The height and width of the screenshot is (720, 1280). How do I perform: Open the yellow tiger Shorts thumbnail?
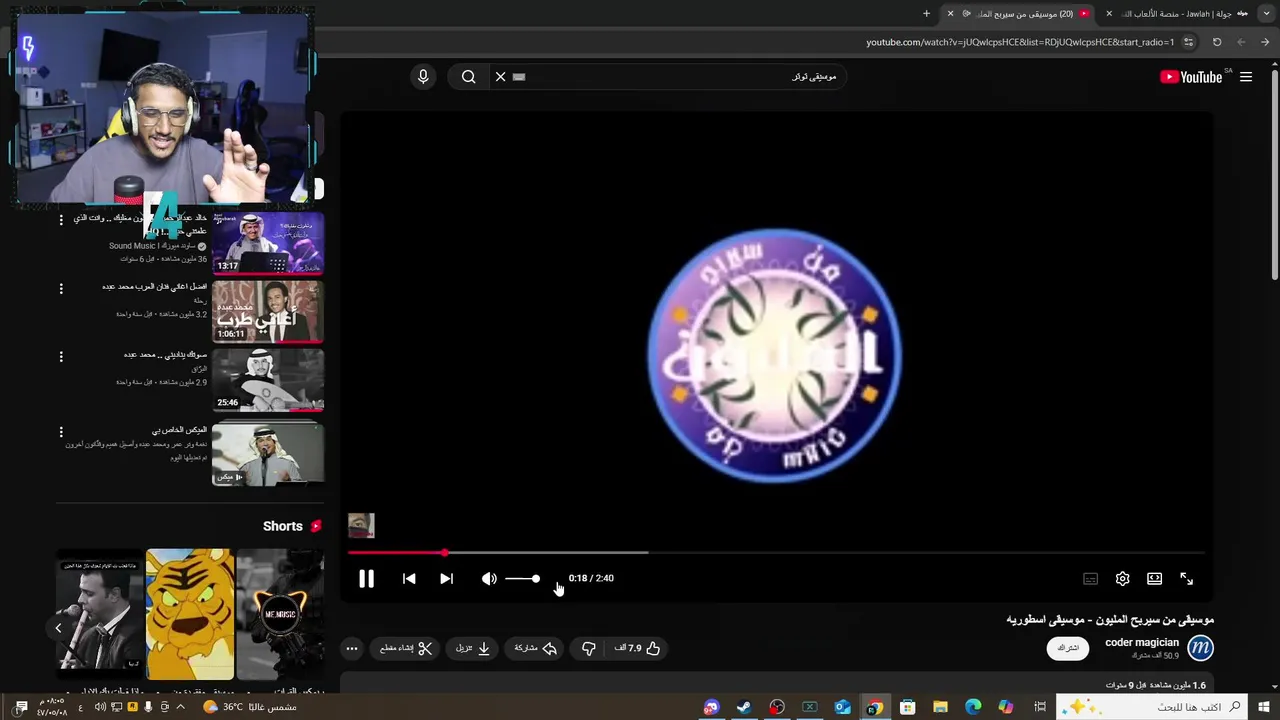tap(190, 614)
